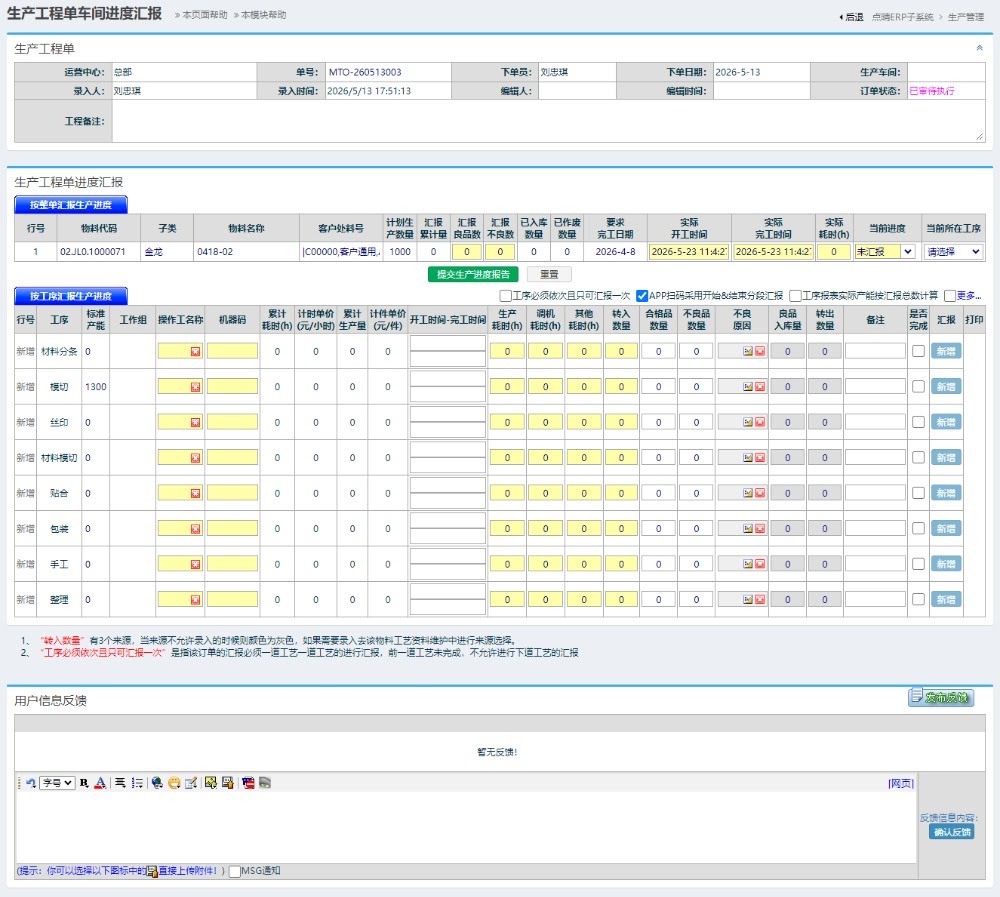Click 新增 button in 包装 row
1000x897 pixels.
tap(946, 529)
